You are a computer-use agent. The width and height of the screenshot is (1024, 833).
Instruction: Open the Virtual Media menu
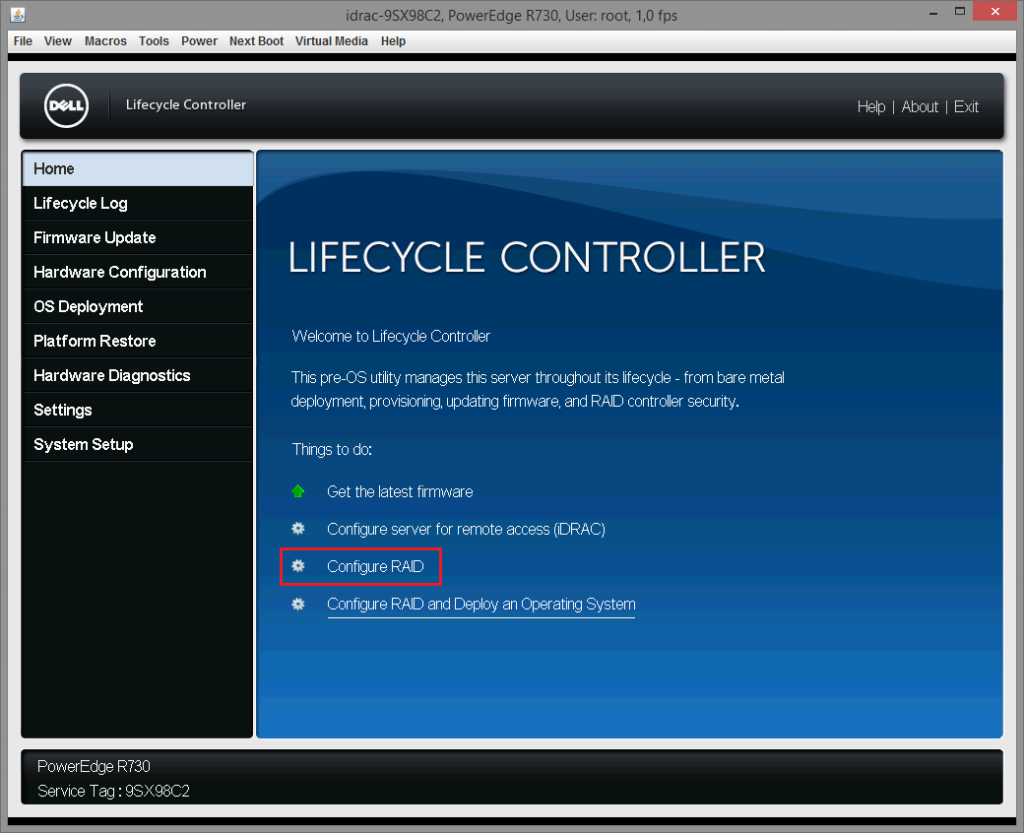click(331, 41)
